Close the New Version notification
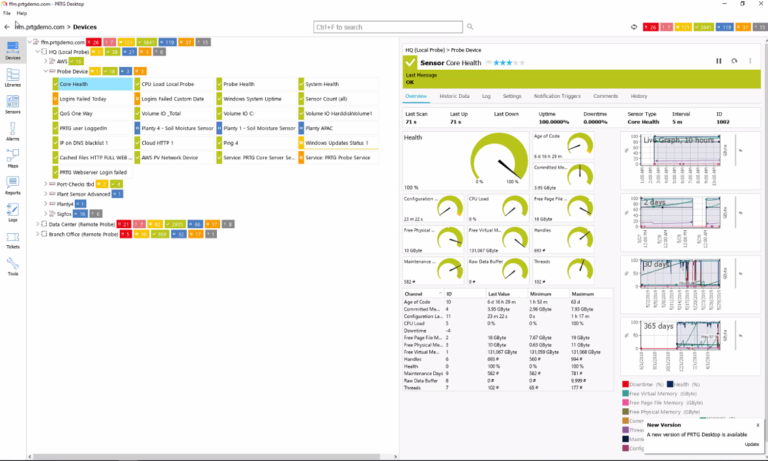Screen dimensions: 768x461 coord(758,425)
